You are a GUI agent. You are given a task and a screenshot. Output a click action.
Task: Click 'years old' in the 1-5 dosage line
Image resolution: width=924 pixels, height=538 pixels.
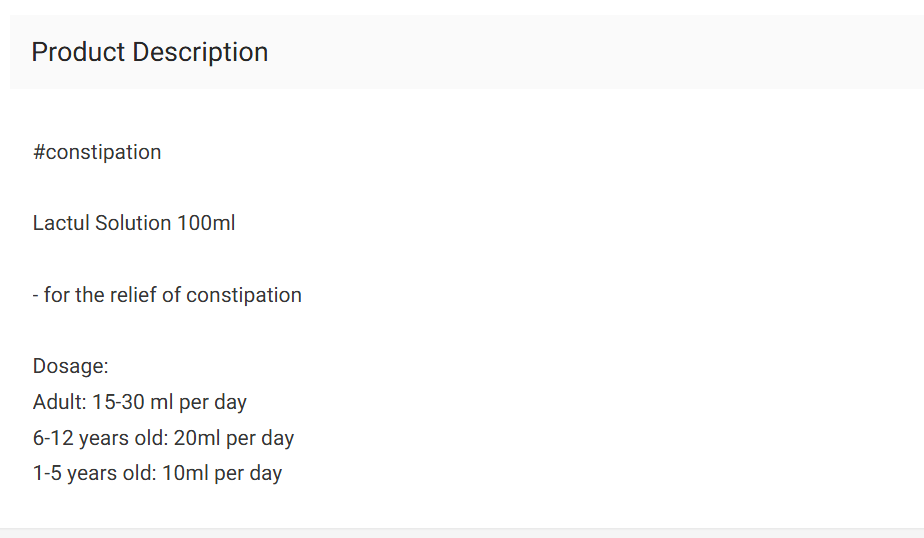[x=112, y=473]
